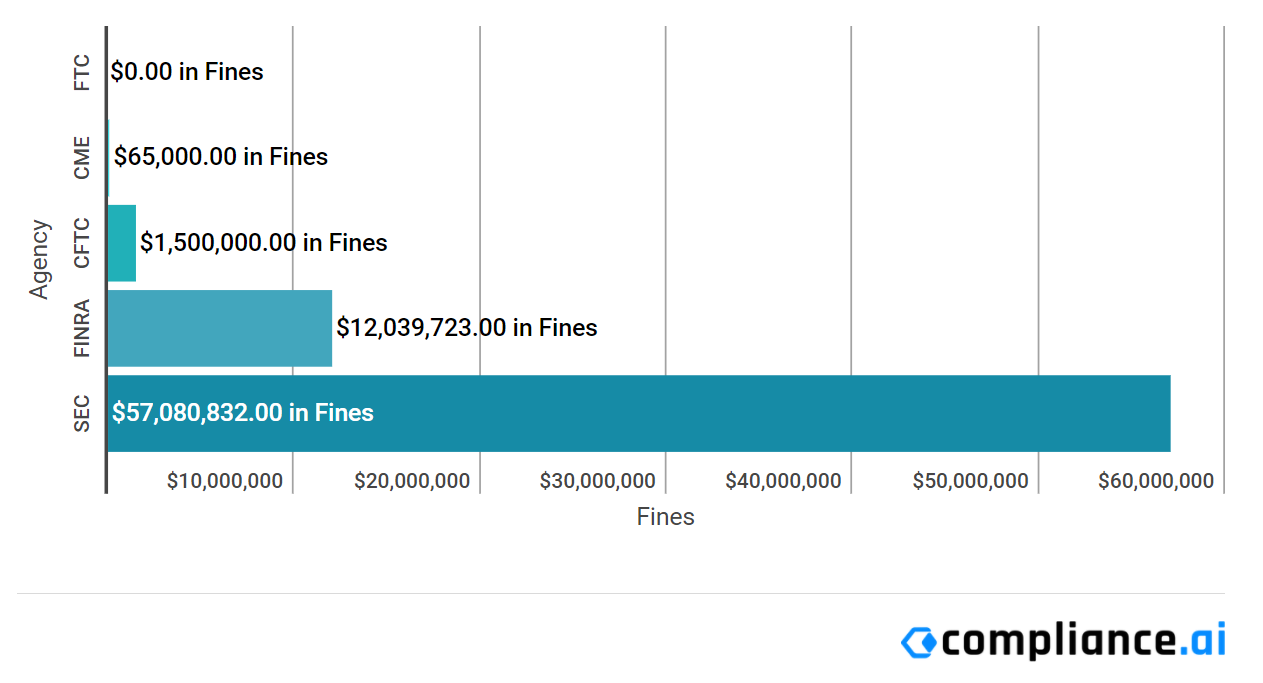Viewport: 1263px width, 683px height.
Task: Select the CFTC fines bar
Action: click(121, 243)
